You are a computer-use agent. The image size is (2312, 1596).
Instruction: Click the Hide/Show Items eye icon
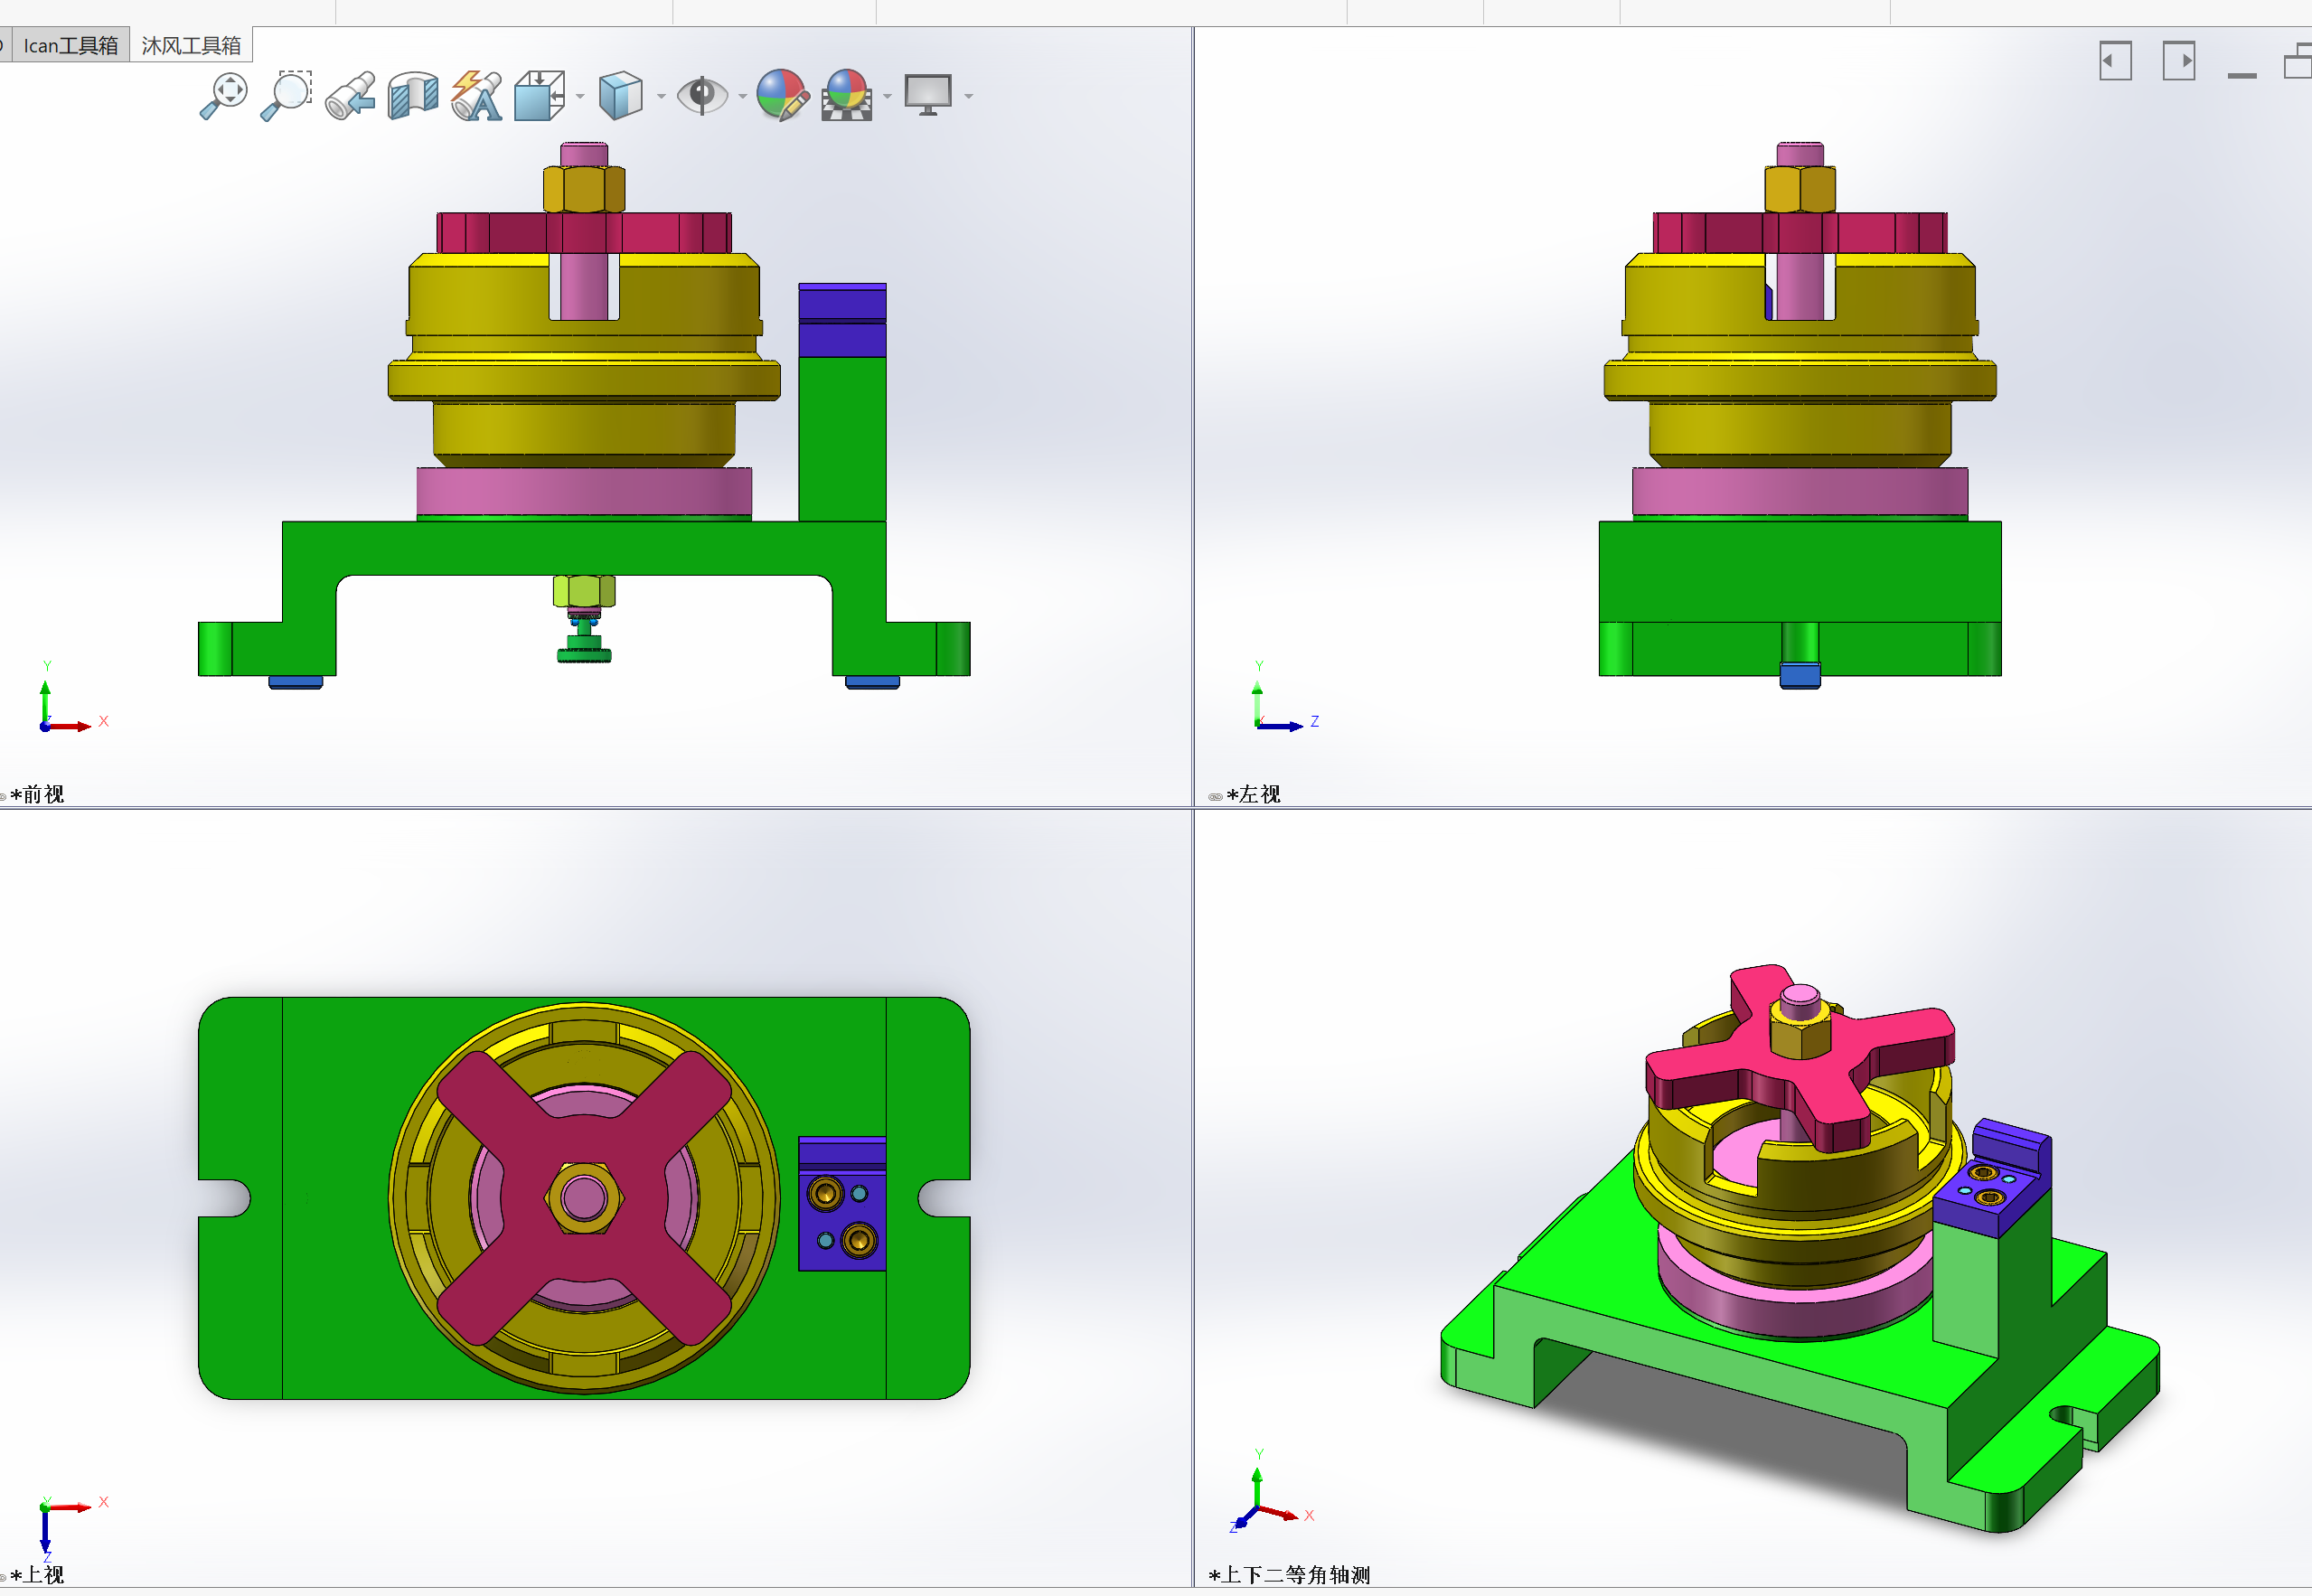click(x=702, y=96)
